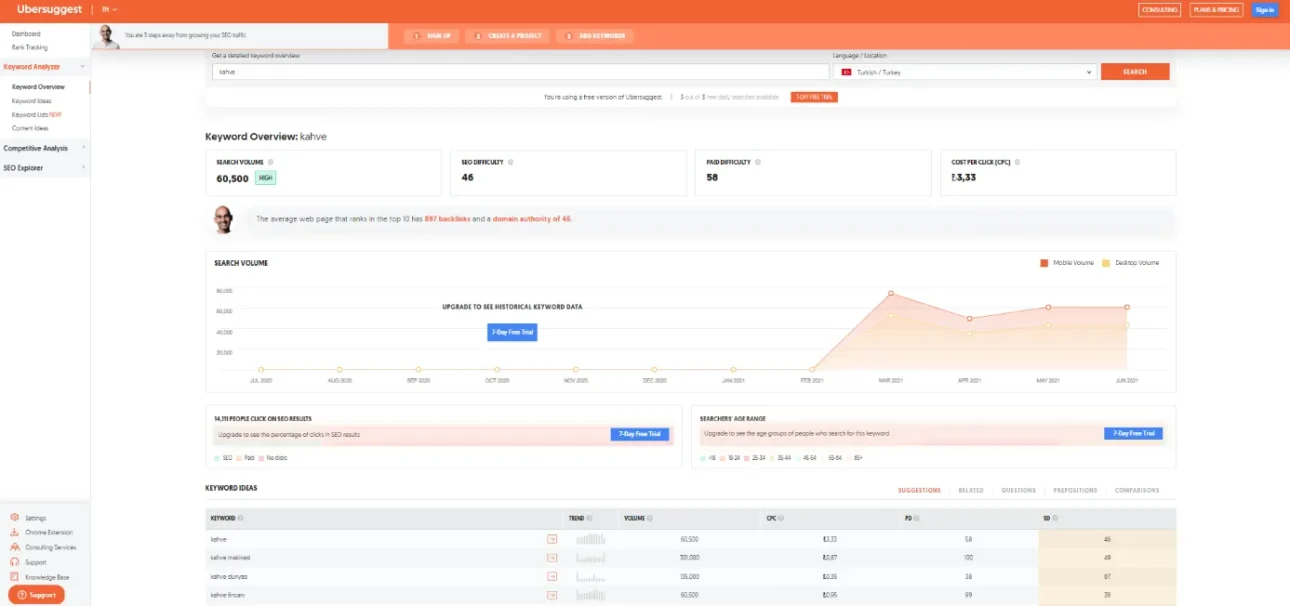Select Keyword Overview in the sidebar
The height and width of the screenshot is (606, 1290).
[38, 87]
